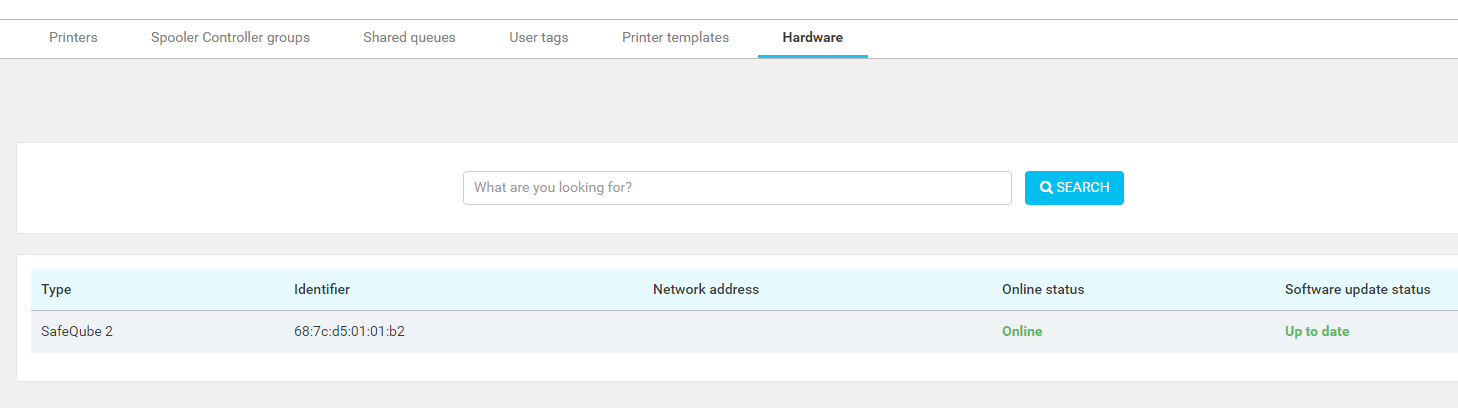Click the Software update status column header

(x=1357, y=290)
